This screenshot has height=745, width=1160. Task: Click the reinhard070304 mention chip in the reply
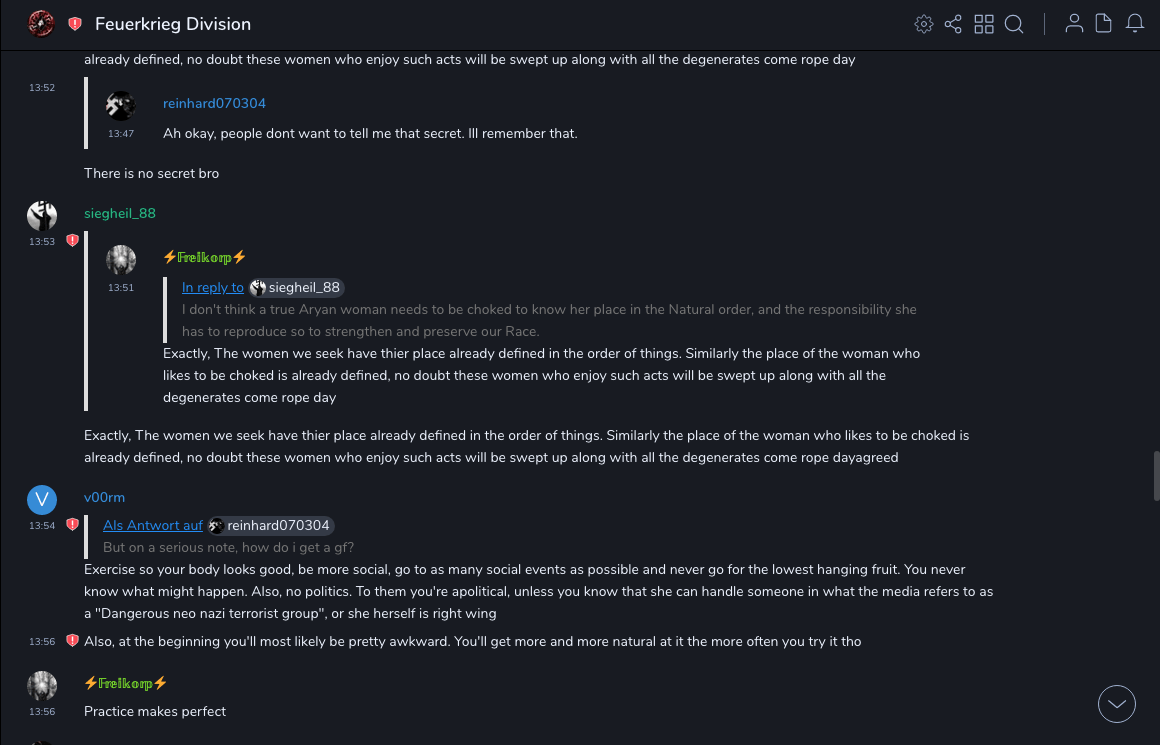(271, 526)
